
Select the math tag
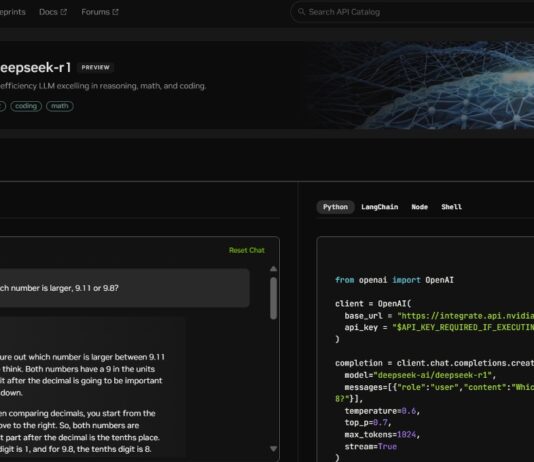pyautogui.click(x=60, y=106)
